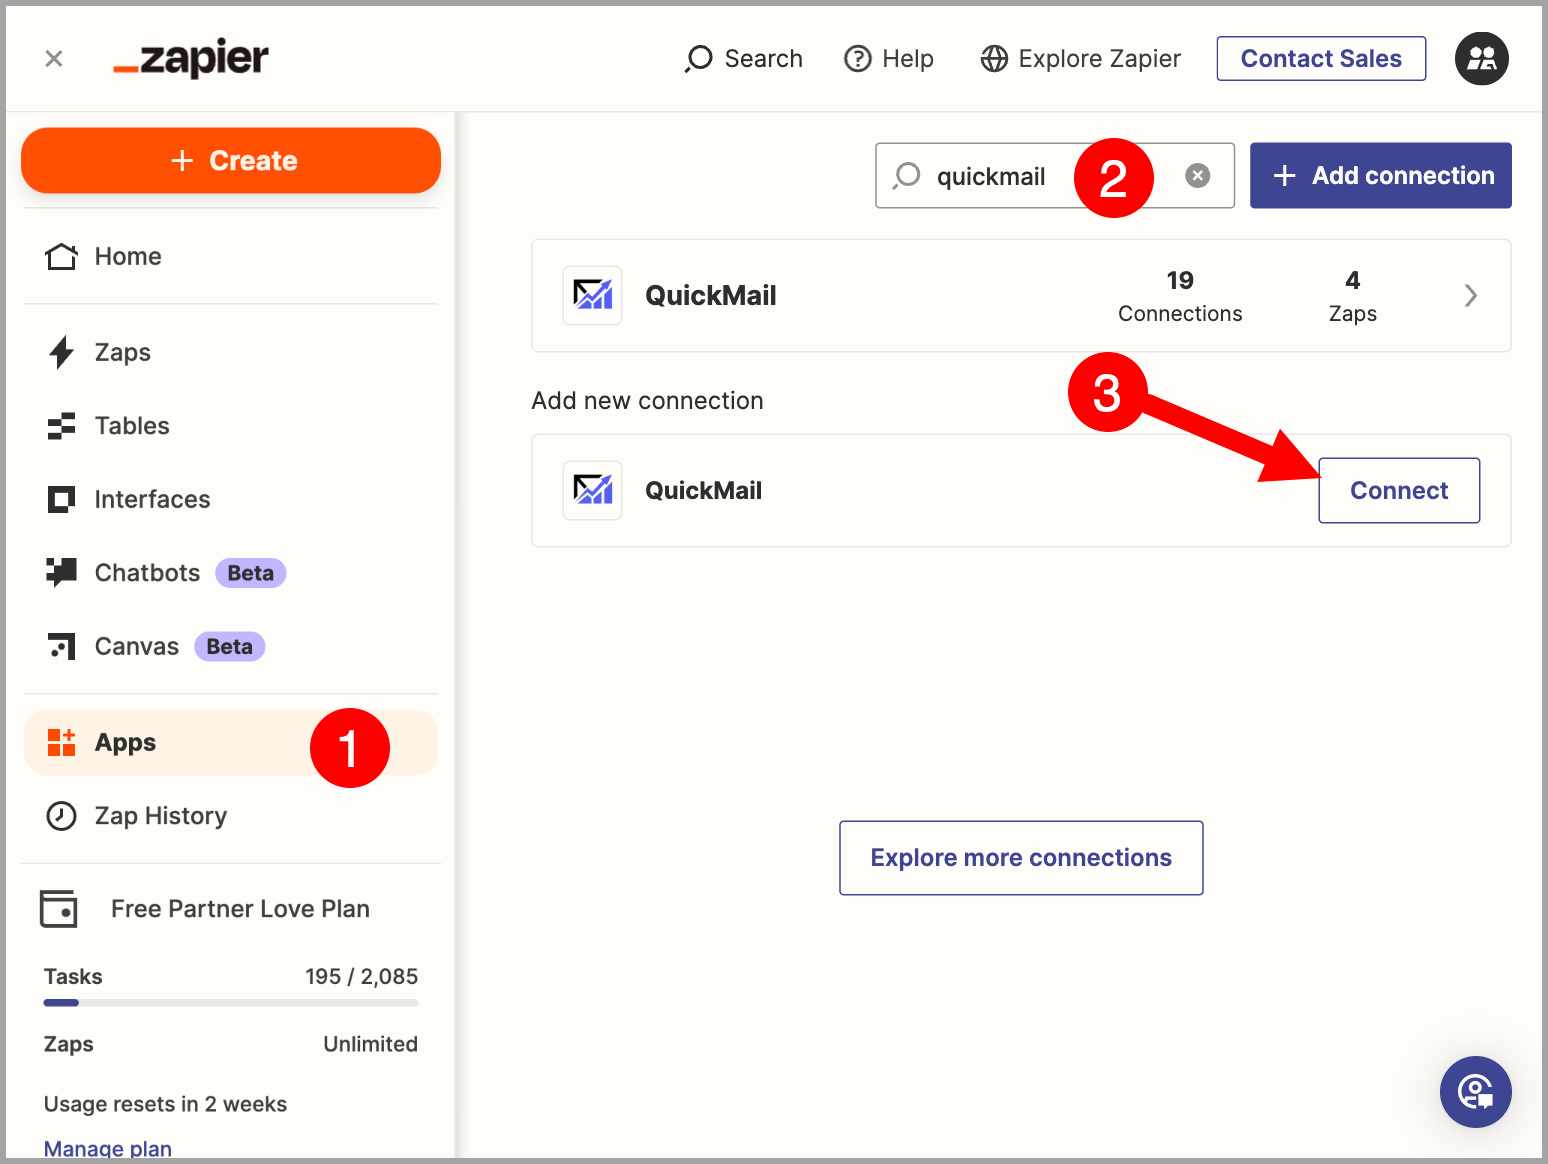Click Free Partner Love Plan text
This screenshot has height=1164, width=1548.
pos(240,909)
